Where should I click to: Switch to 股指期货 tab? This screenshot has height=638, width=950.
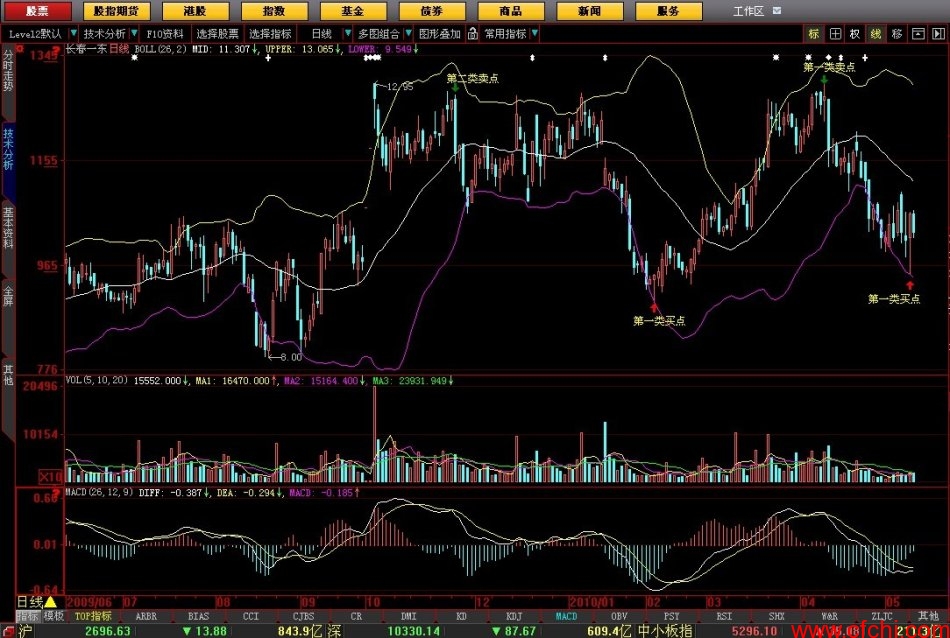click(116, 11)
